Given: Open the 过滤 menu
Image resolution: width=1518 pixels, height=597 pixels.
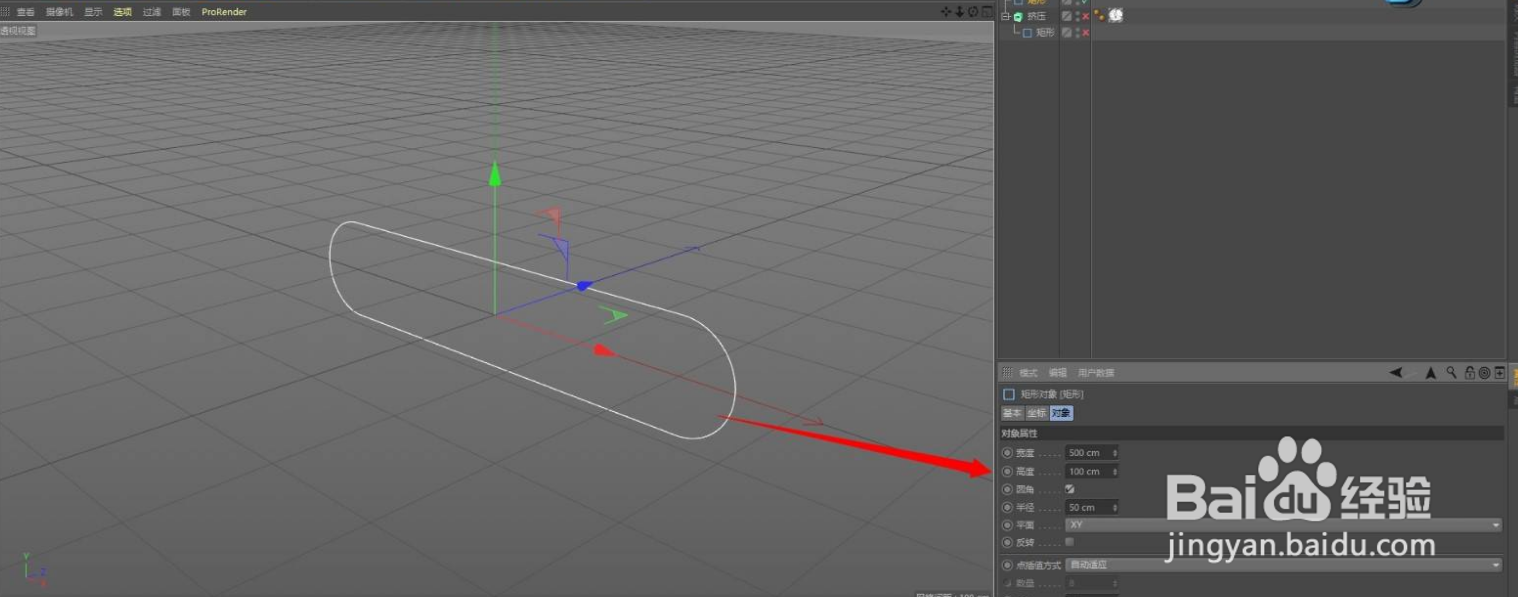Looking at the screenshot, I should [x=152, y=12].
